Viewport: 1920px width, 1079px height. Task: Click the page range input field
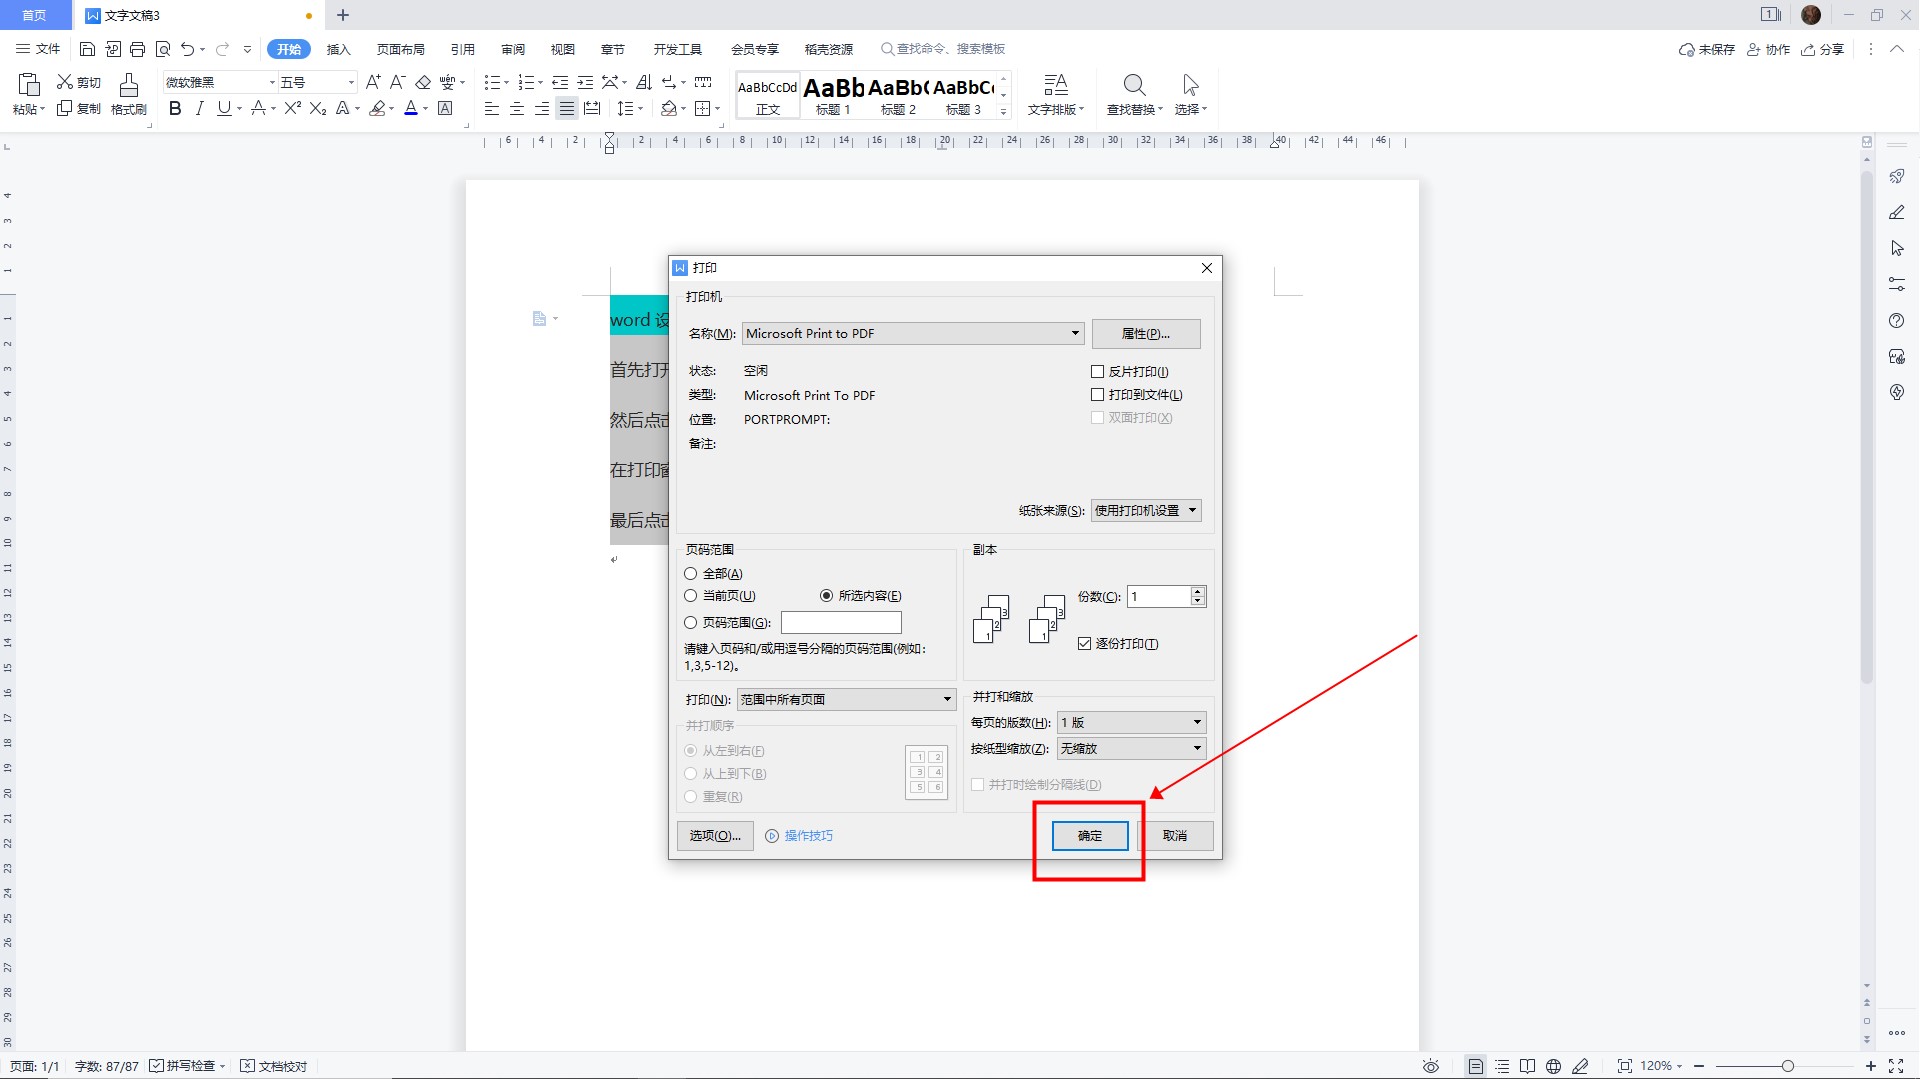click(841, 623)
